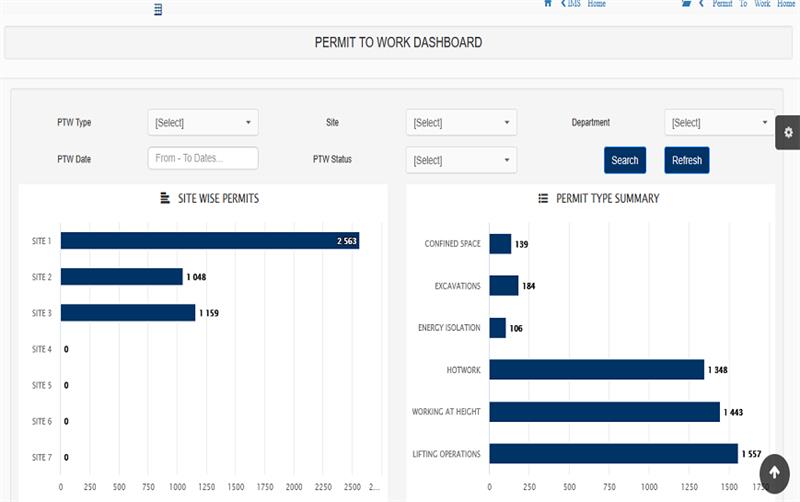Click the scroll-to-top arrow button

pyautogui.click(x=774, y=473)
